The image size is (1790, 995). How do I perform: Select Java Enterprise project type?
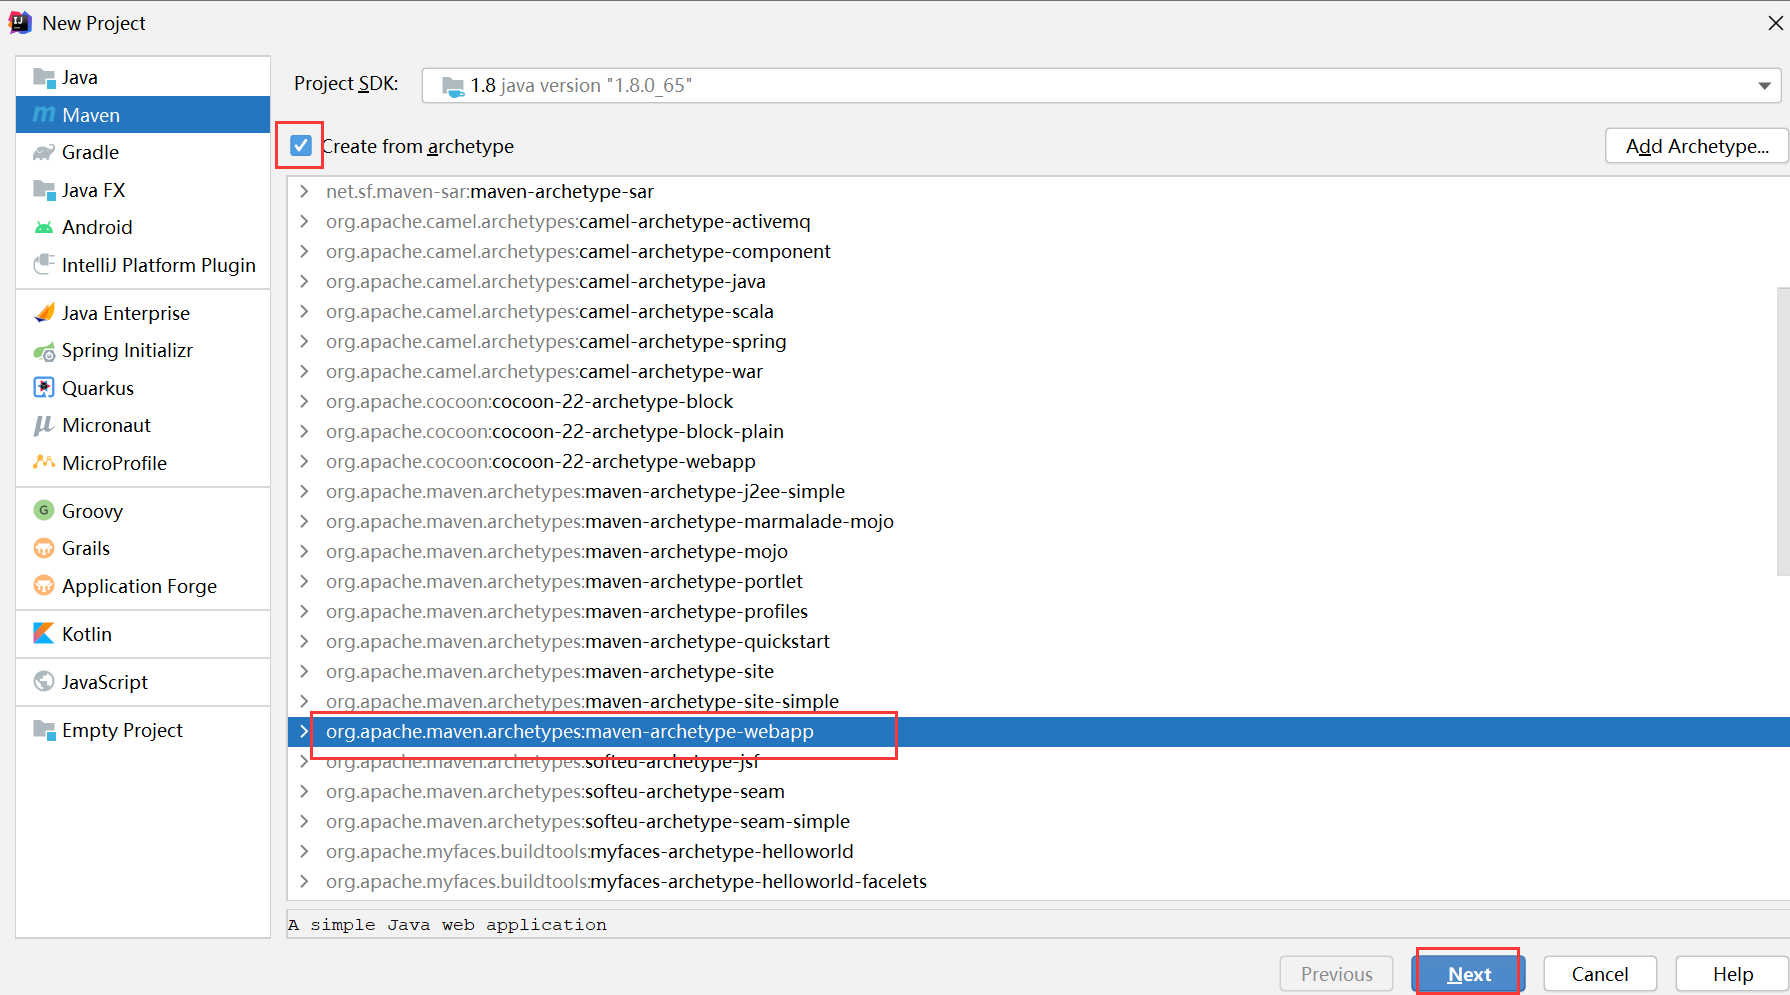(x=143, y=313)
